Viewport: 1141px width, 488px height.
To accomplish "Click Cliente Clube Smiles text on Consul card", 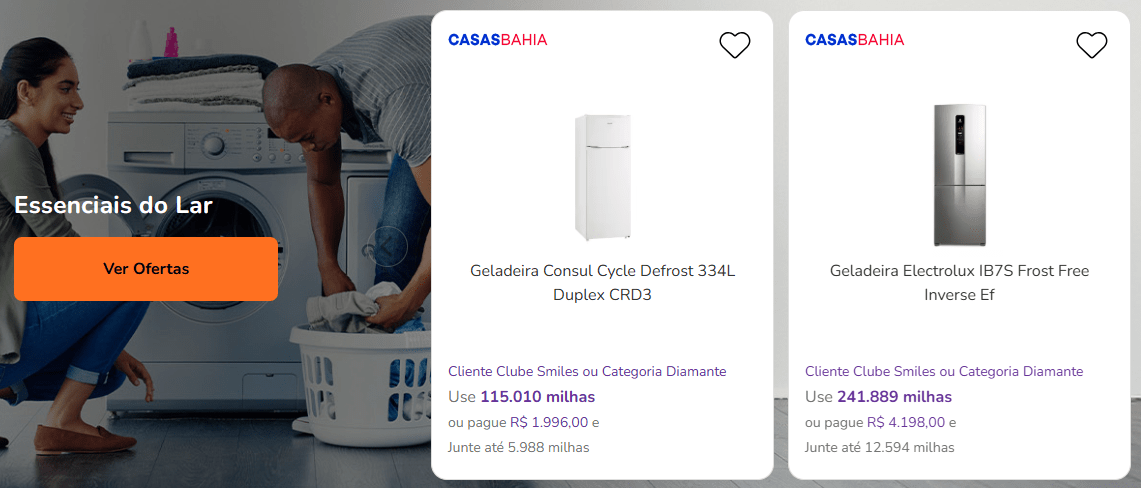I will coord(587,372).
